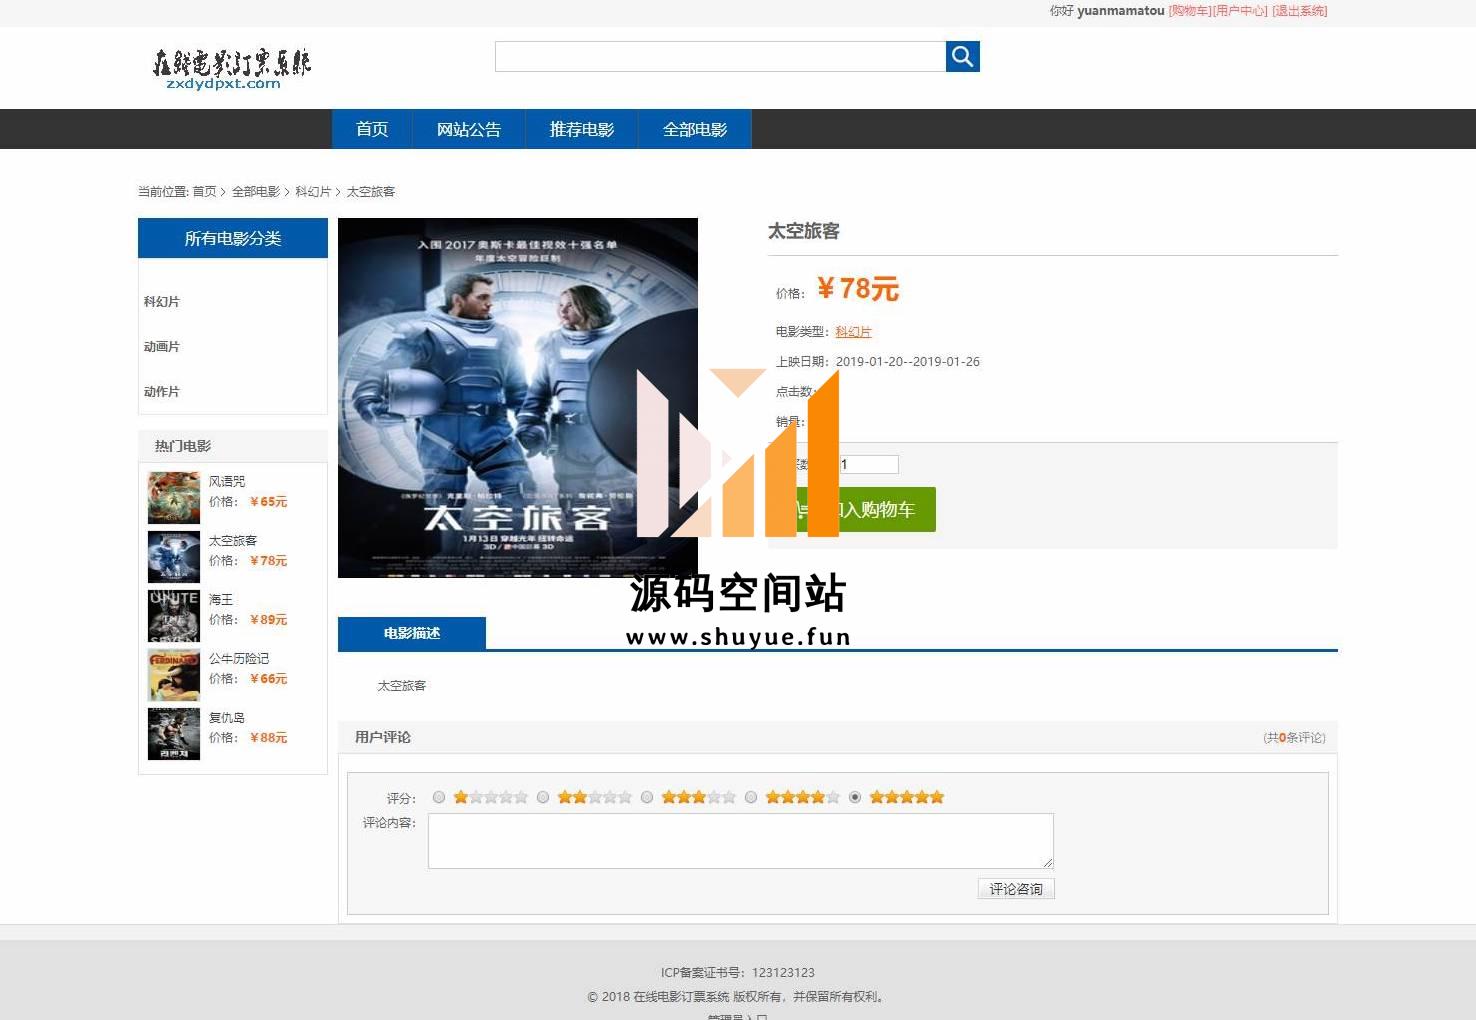The width and height of the screenshot is (1476, 1020).
Task: Open the 太空旅客 thumbnail in hot movies
Action: 174,557
